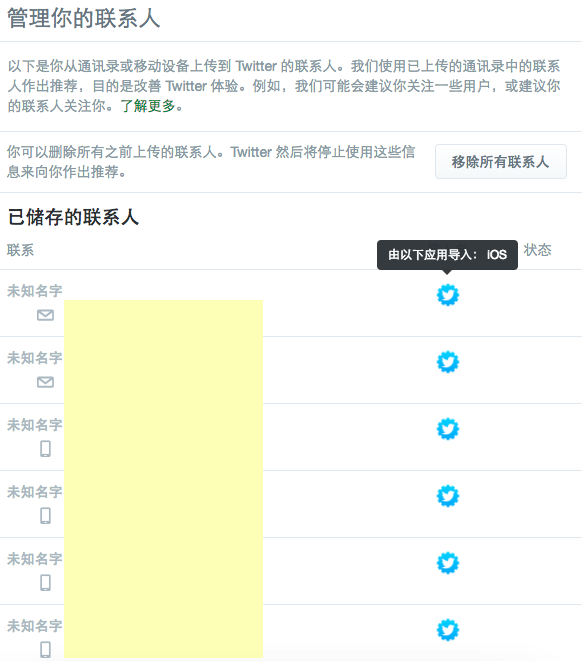Click the fourth row's Twitter badge icon
582x661 pixels.
point(448,496)
